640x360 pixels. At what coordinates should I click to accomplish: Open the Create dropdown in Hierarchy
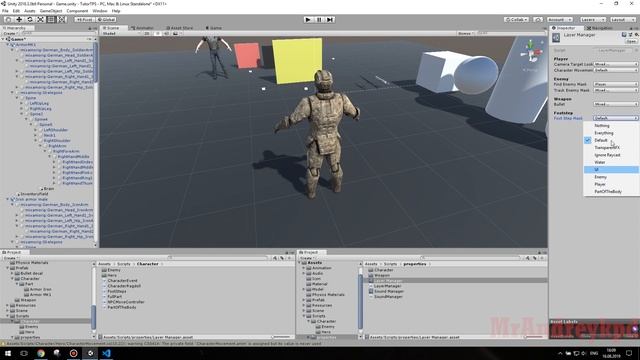click(10, 33)
